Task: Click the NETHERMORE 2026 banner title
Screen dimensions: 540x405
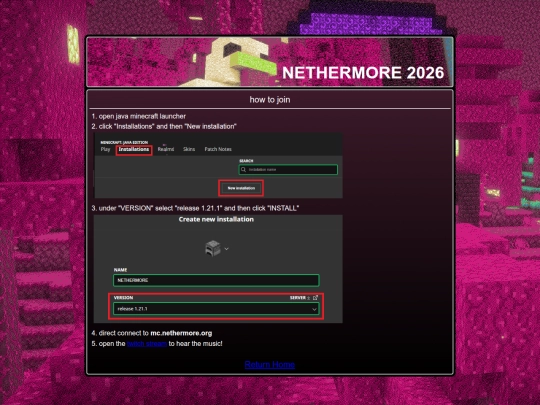Action: tap(363, 73)
